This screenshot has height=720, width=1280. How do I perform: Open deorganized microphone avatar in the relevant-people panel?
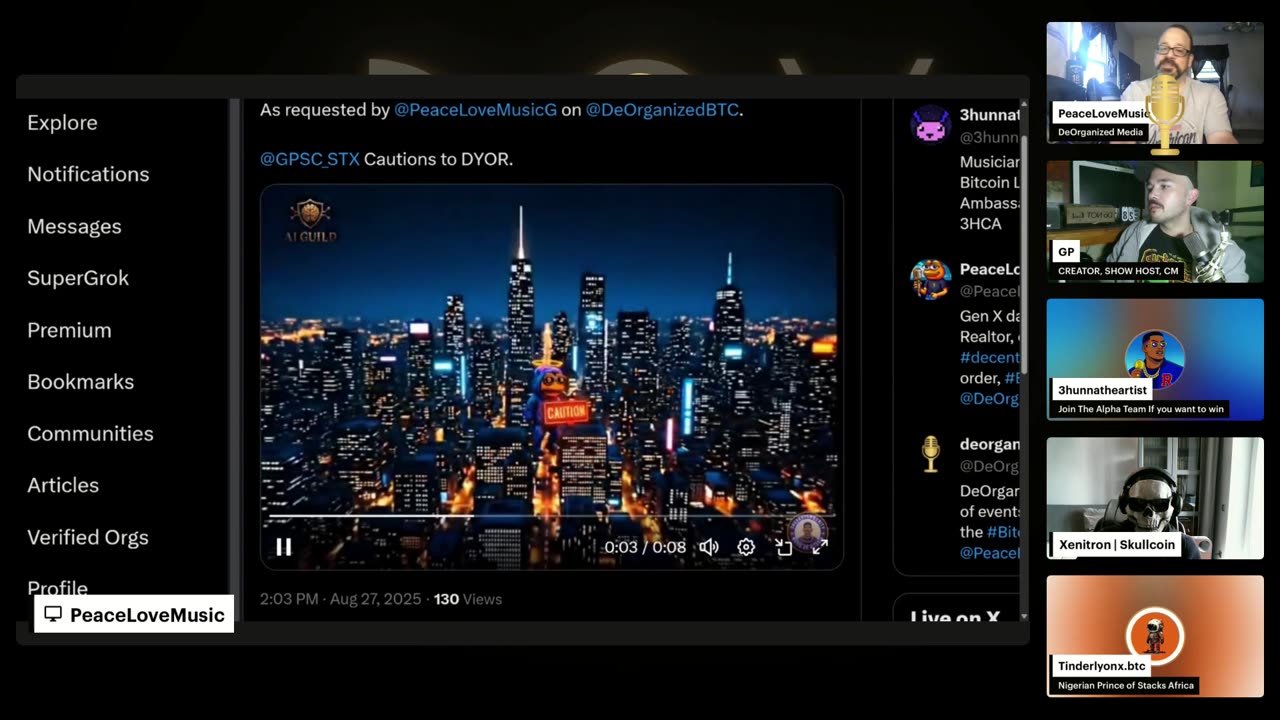(x=930, y=454)
